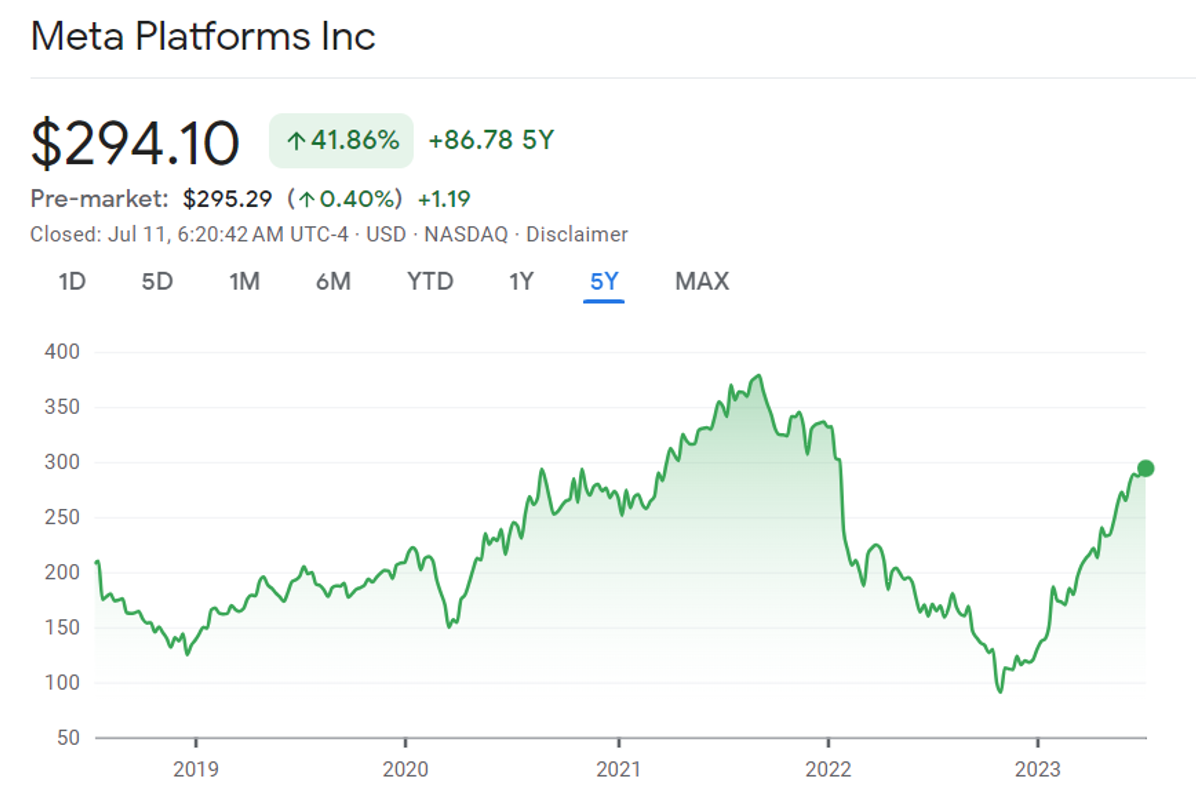Screen dimensions: 1196x800
Task: Click the green 41.86% change badge
Action: point(341,141)
